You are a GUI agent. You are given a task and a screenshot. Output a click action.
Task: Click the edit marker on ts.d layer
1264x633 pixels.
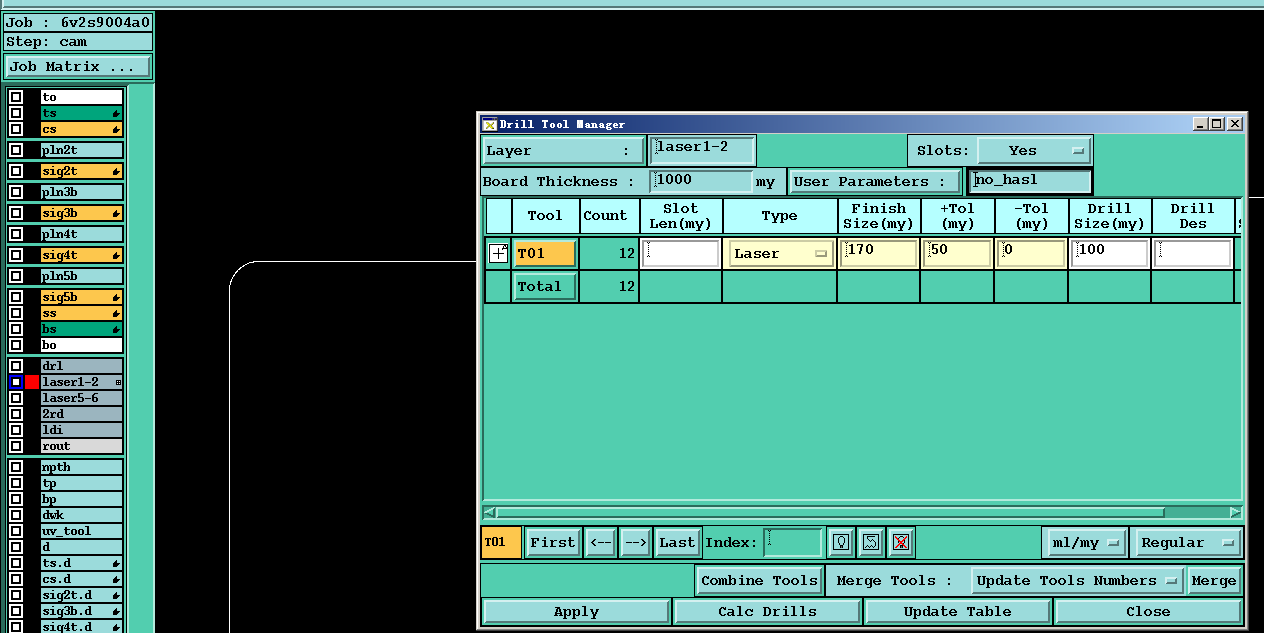[x=116, y=564]
